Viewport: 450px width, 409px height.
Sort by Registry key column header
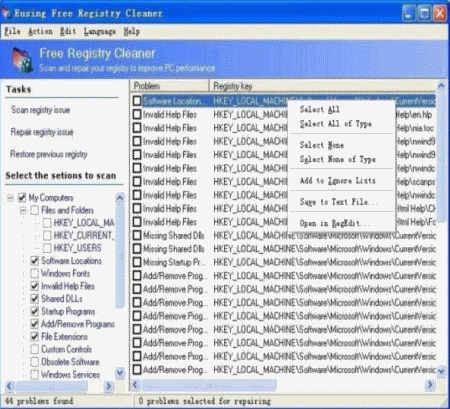coord(323,86)
